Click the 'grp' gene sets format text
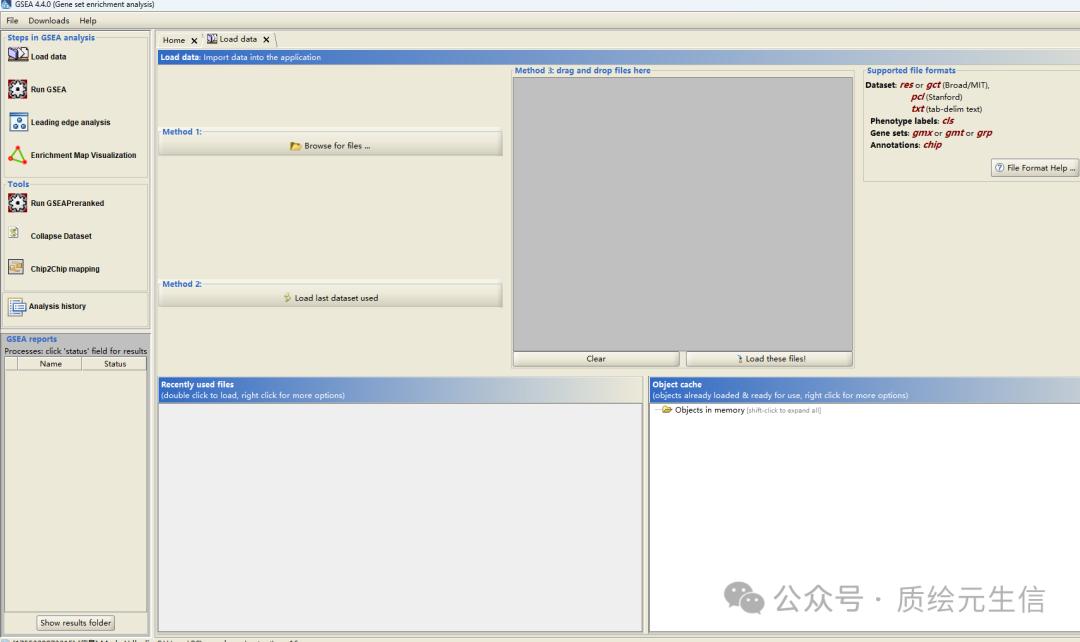 pos(984,133)
